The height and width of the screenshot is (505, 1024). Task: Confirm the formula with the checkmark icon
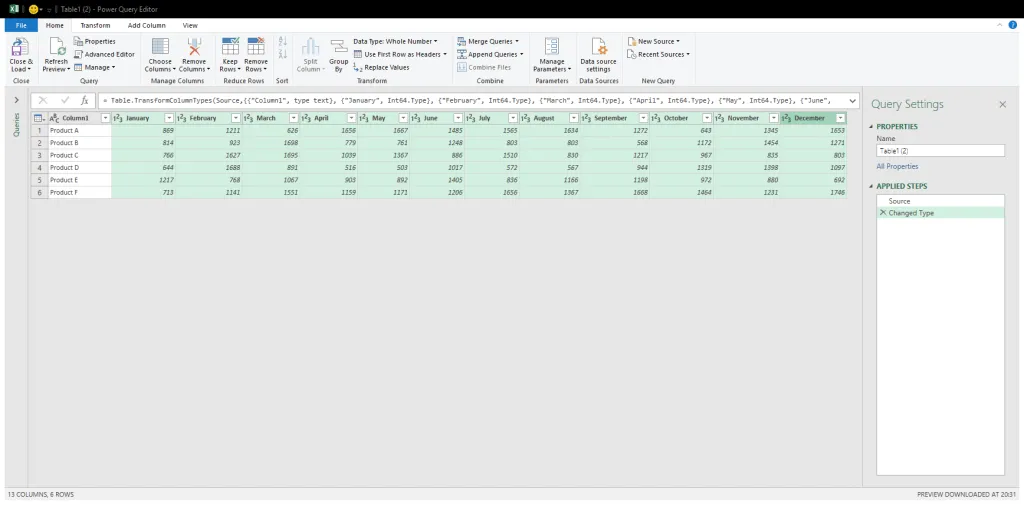click(65, 101)
